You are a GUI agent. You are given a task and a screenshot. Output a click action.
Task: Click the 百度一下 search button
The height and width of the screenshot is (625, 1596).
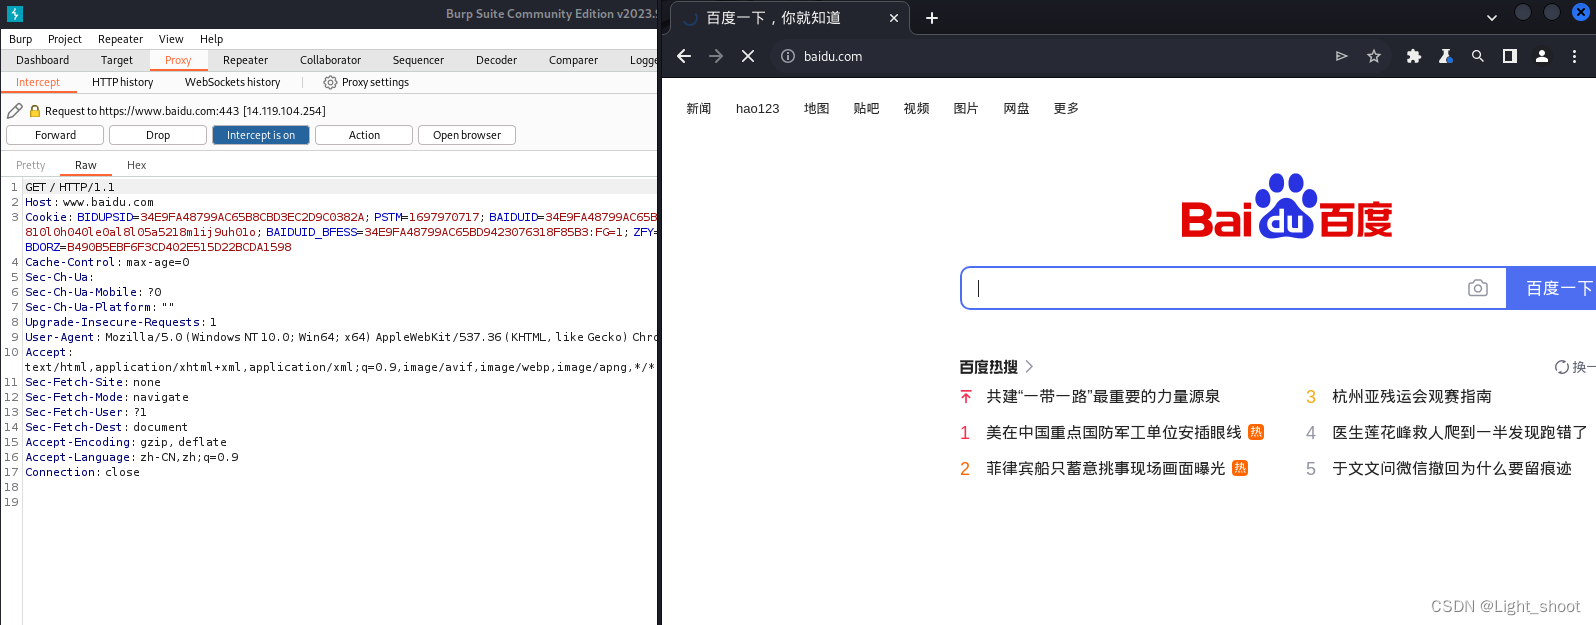tap(1552, 288)
